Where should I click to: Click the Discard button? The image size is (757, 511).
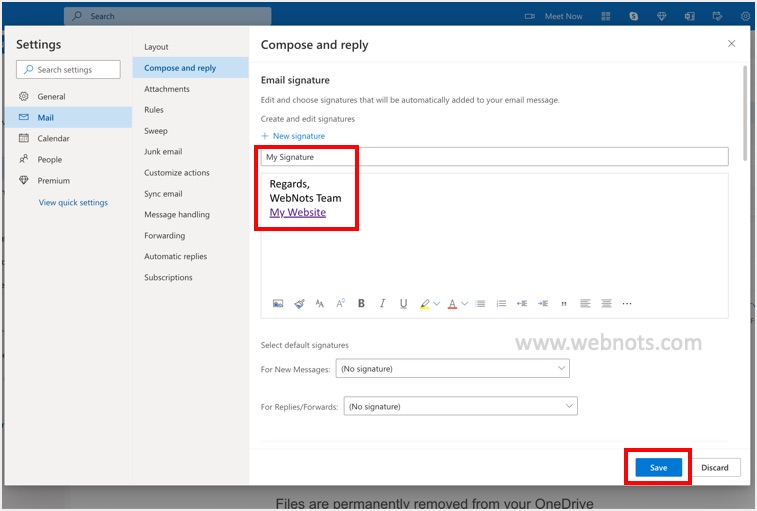coord(715,467)
